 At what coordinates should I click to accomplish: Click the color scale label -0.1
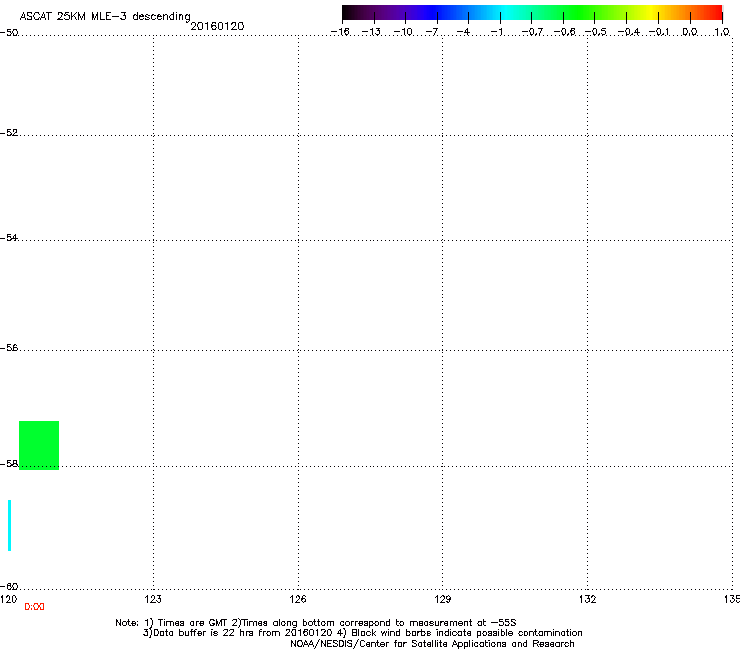659,32
